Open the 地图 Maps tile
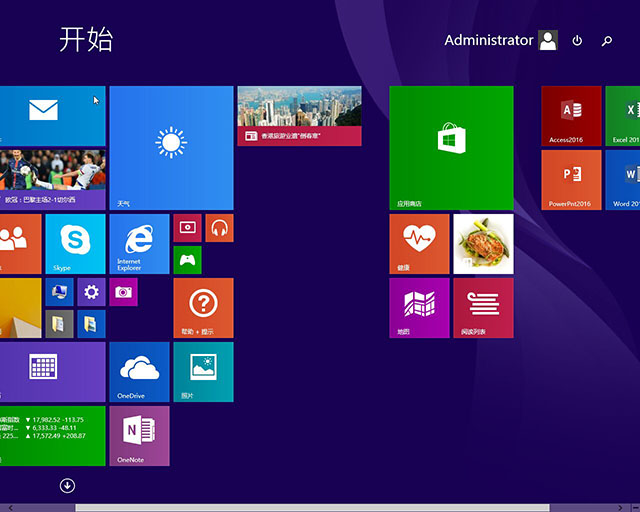 [x=419, y=308]
